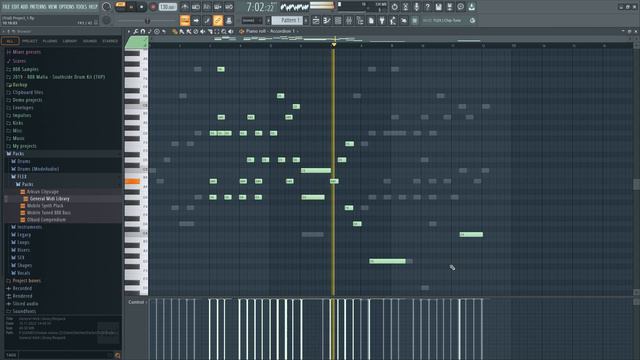Open the project info page icon
The image size is (640, 360).
[371, 20]
